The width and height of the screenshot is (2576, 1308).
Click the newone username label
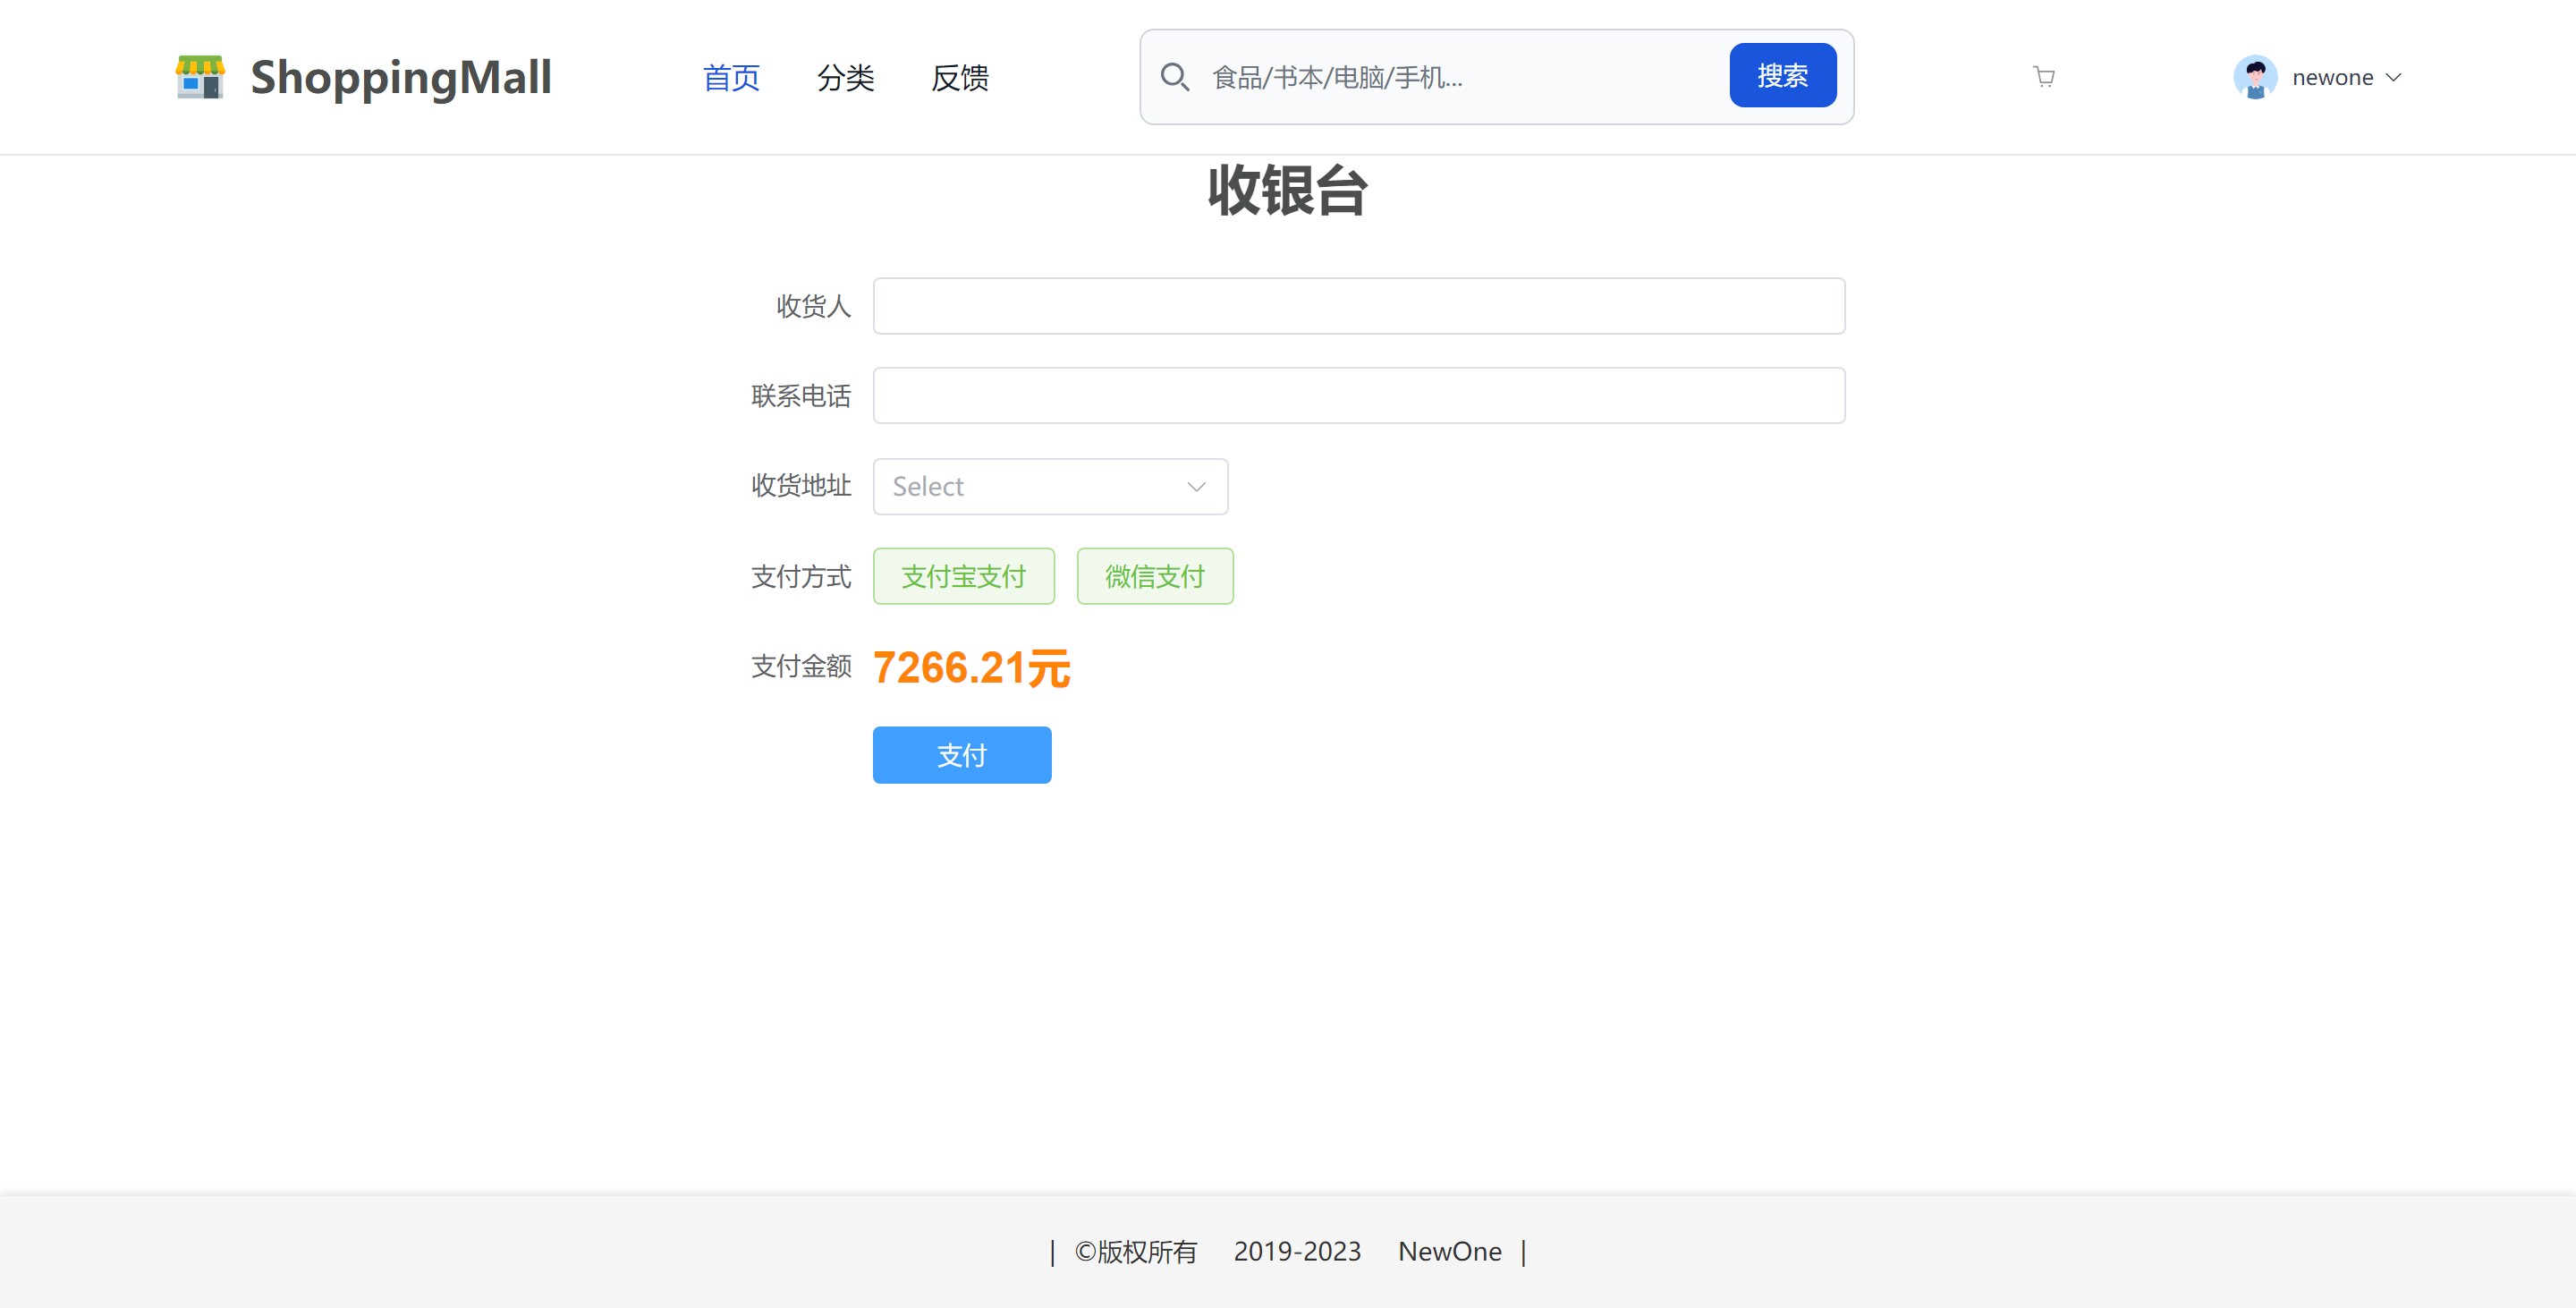point(2332,77)
